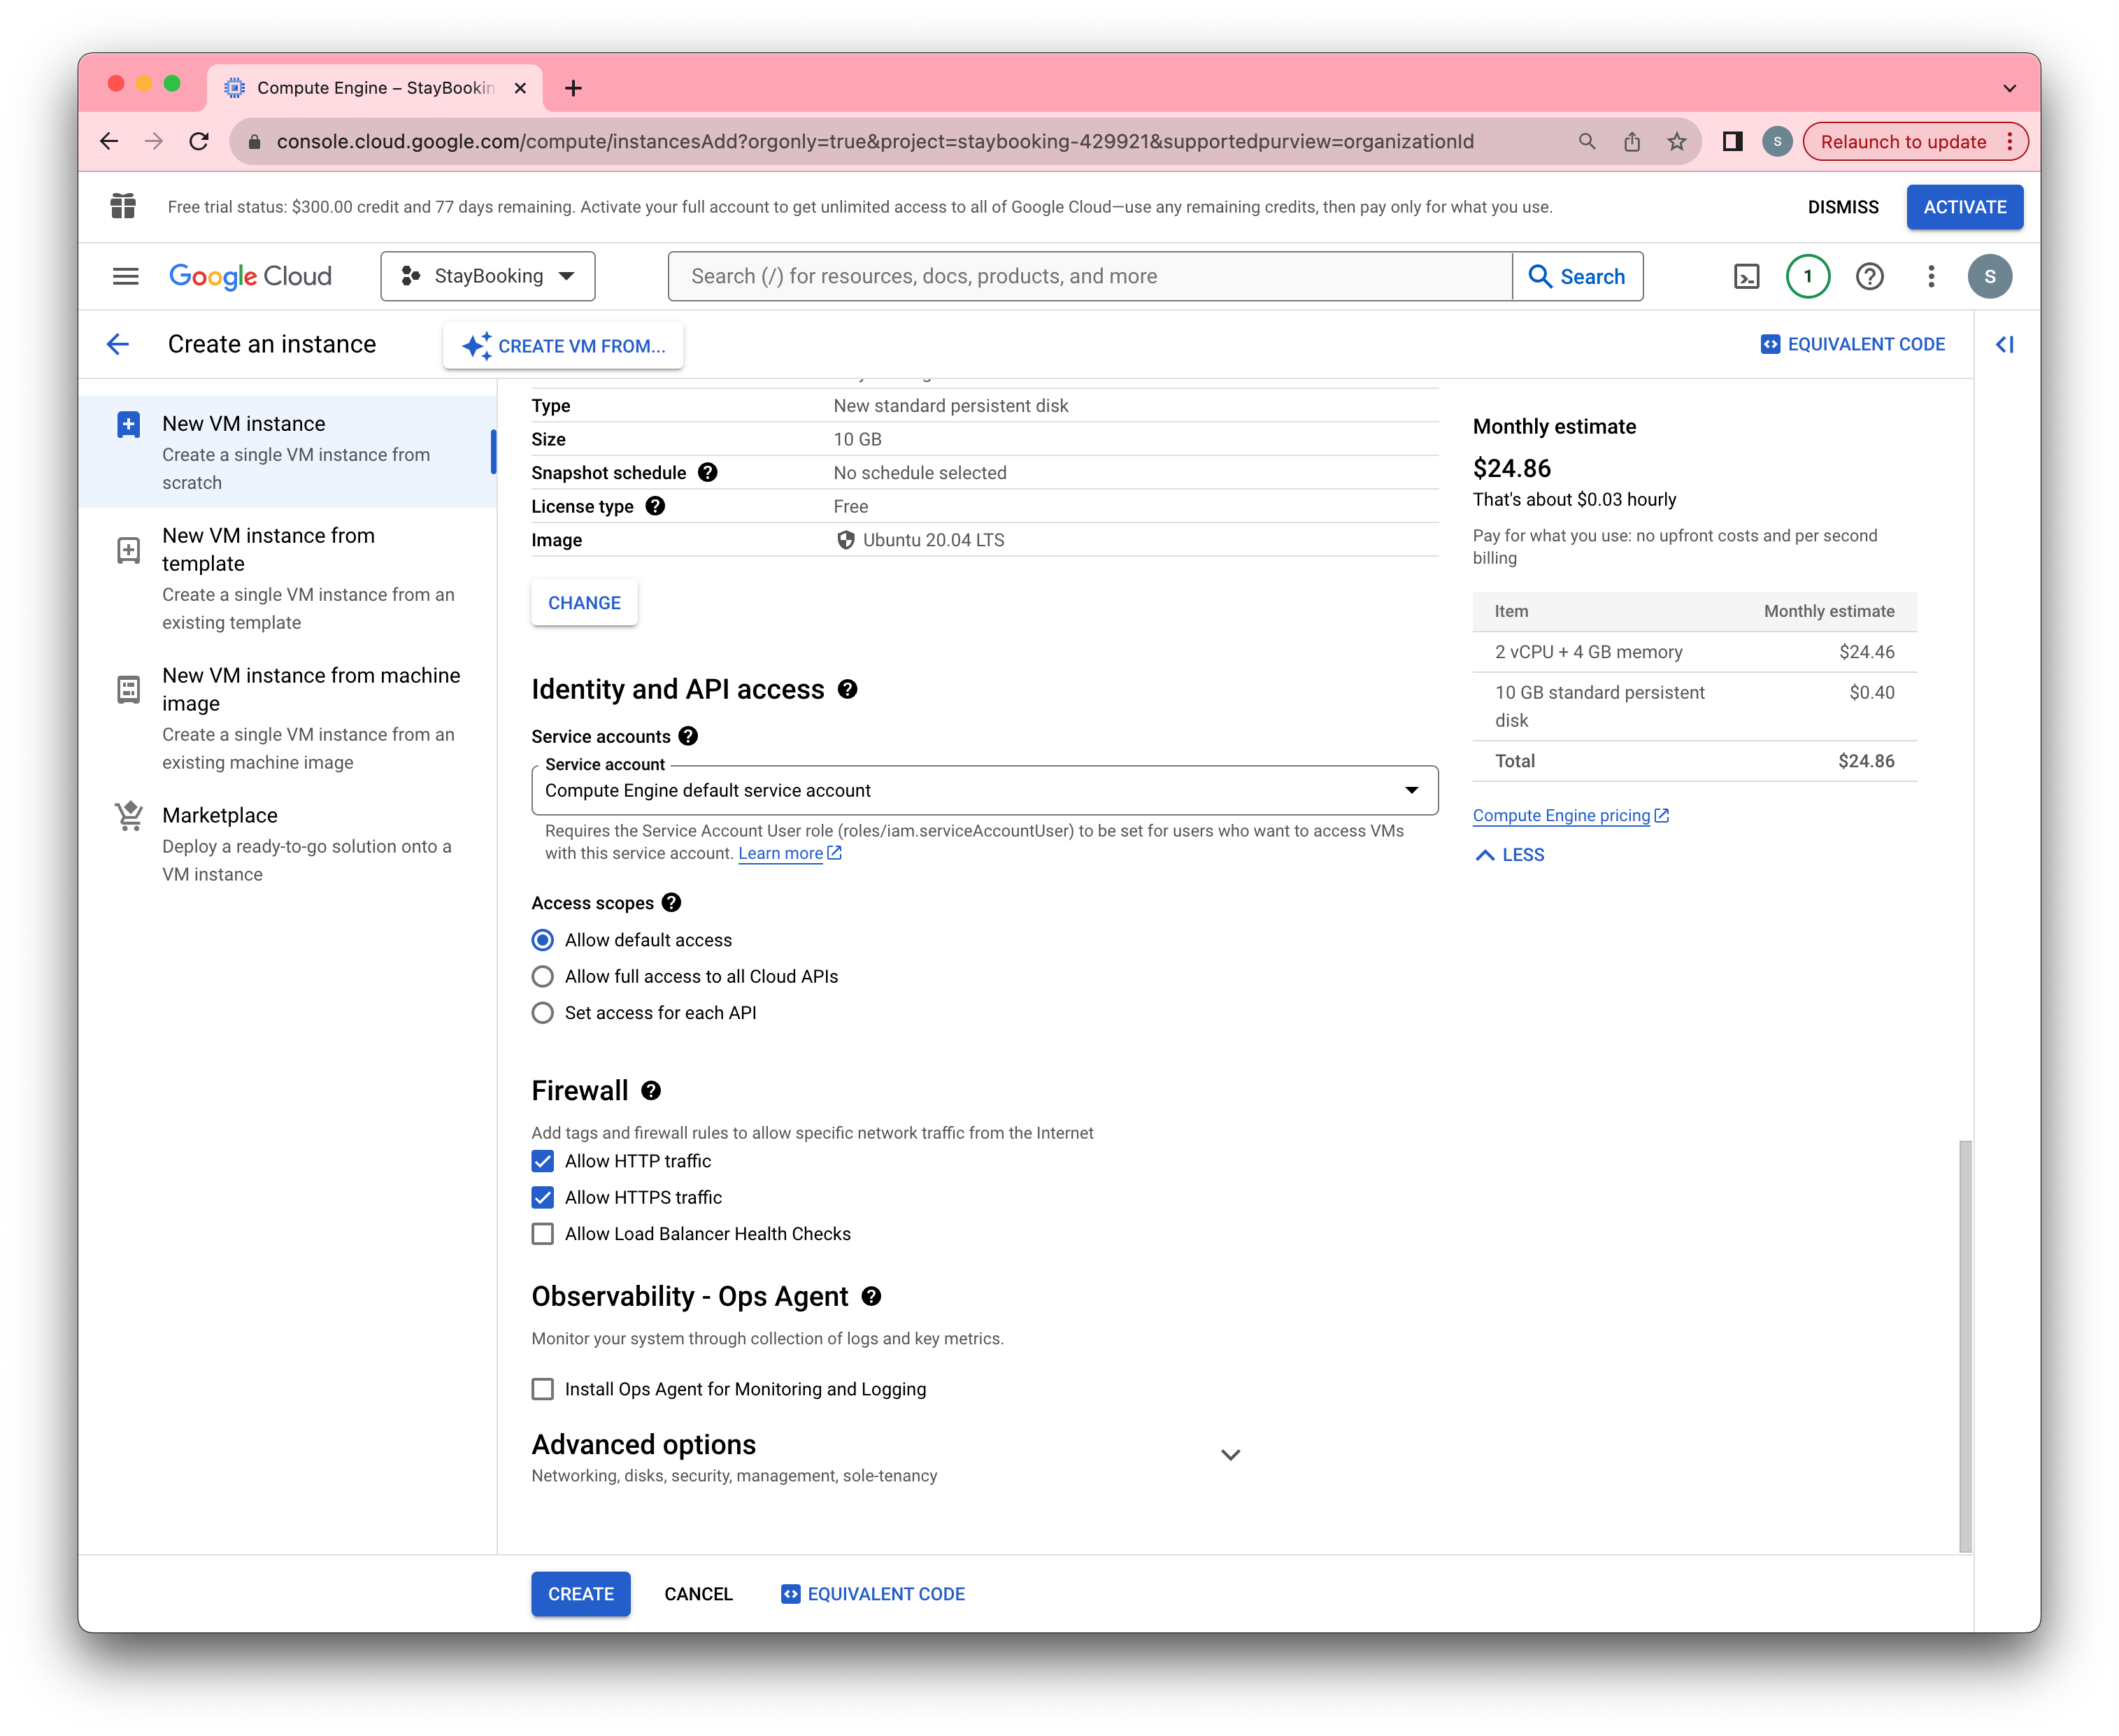Select StayBooking project dropdown
The image size is (2119, 1736).
pyautogui.click(x=486, y=275)
